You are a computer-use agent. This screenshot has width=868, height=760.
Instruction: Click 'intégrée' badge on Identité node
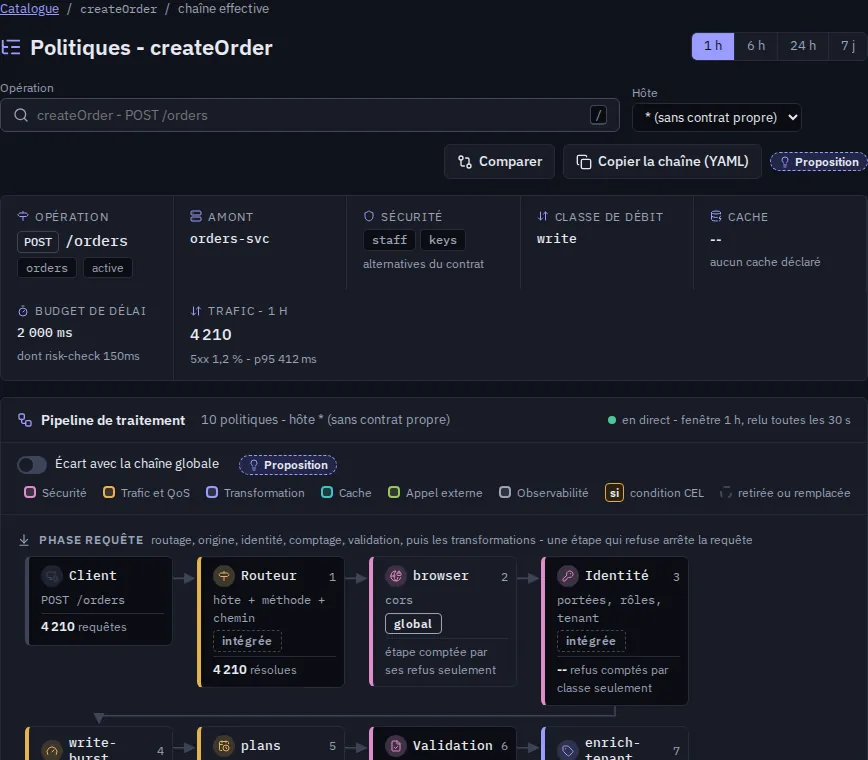(591, 641)
